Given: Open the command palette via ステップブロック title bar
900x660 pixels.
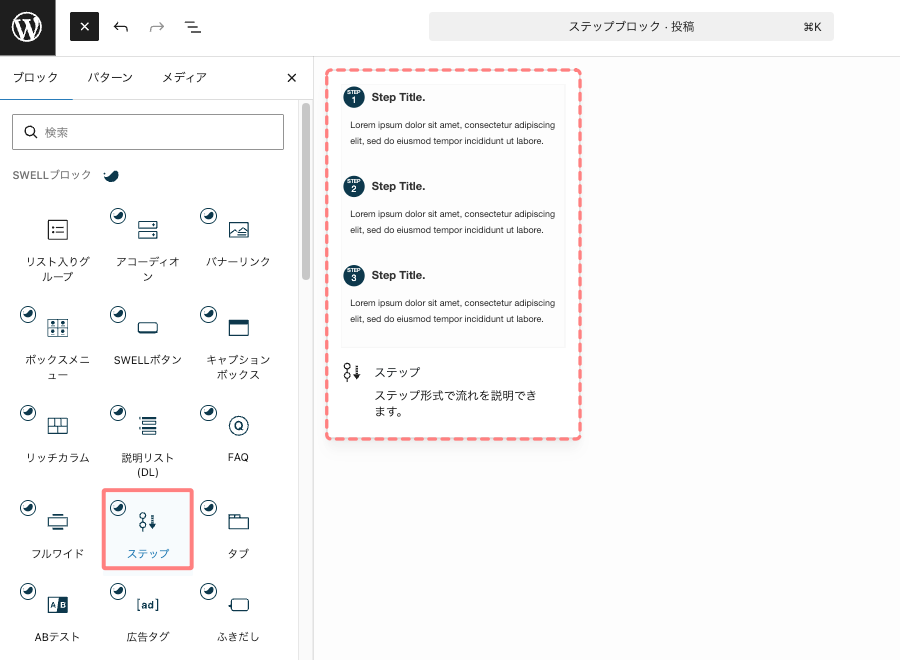Looking at the screenshot, I should click(x=631, y=27).
